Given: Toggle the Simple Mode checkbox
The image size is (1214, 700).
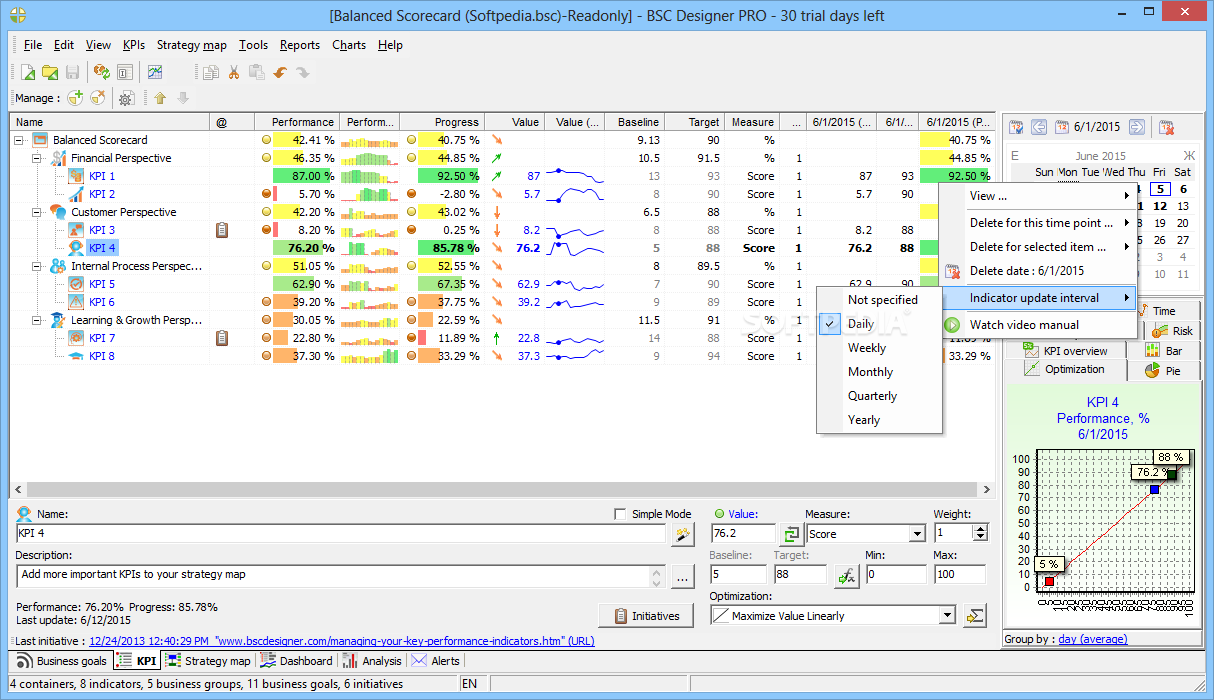Looking at the screenshot, I should (620, 514).
